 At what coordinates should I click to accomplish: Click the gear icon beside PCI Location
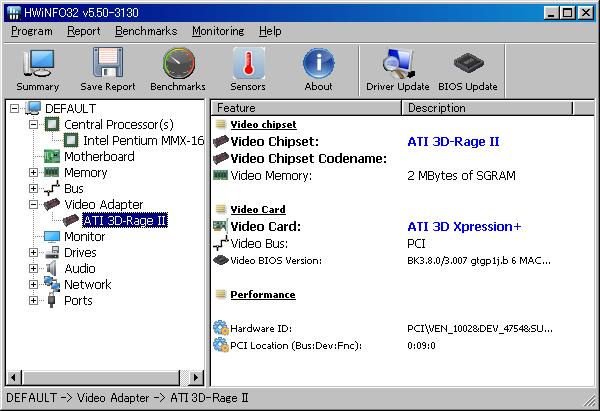pyautogui.click(x=221, y=345)
